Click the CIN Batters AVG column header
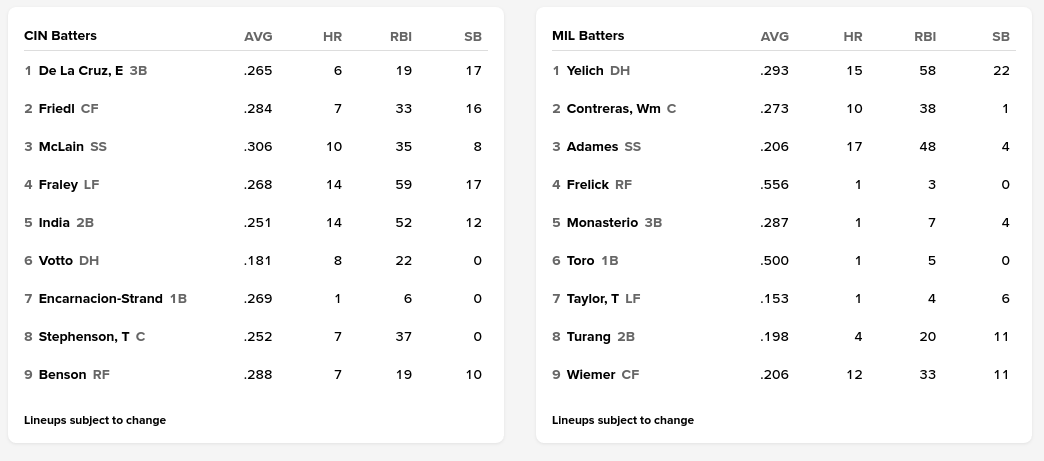 point(258,36)
